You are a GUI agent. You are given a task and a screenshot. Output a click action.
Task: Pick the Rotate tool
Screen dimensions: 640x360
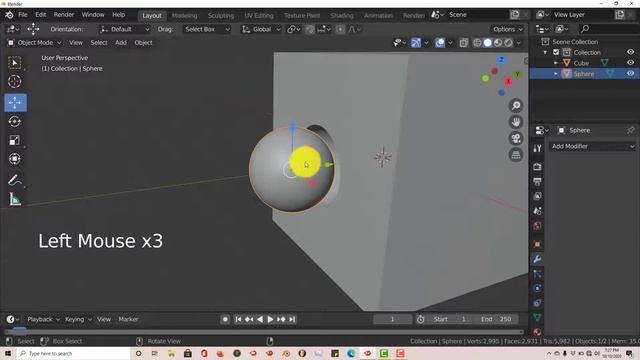(x=15, y=121)
